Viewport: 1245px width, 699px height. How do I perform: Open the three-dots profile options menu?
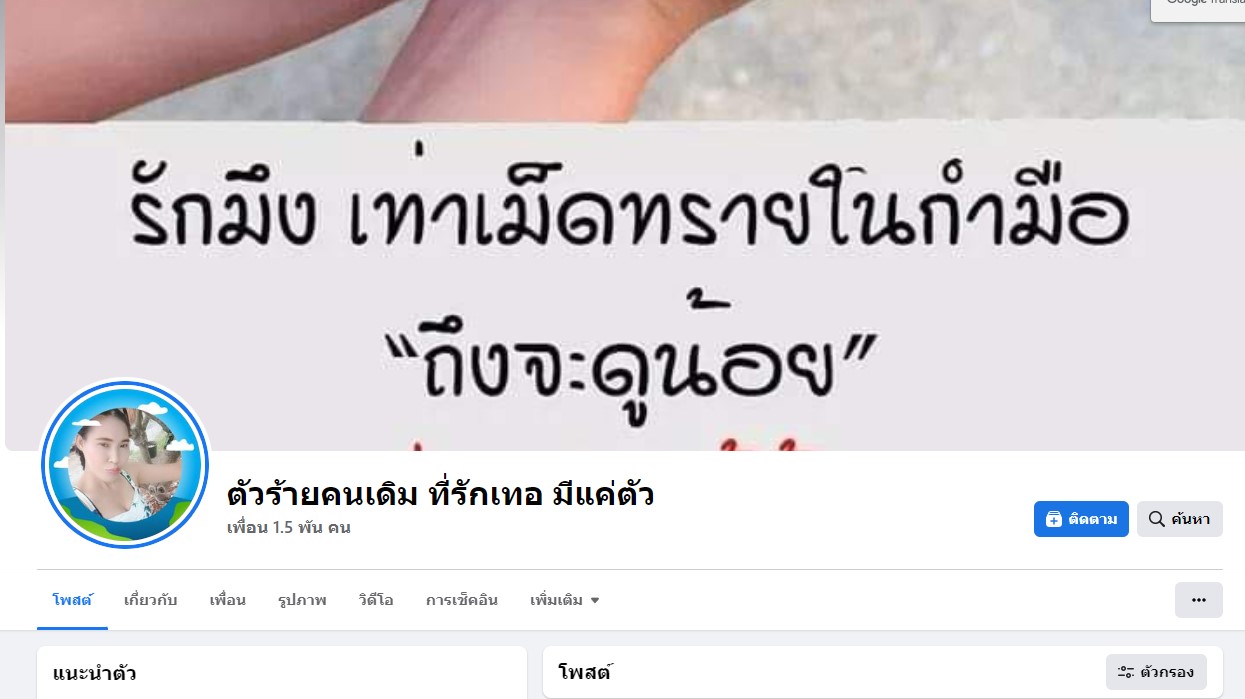(x=1199, y=600)
